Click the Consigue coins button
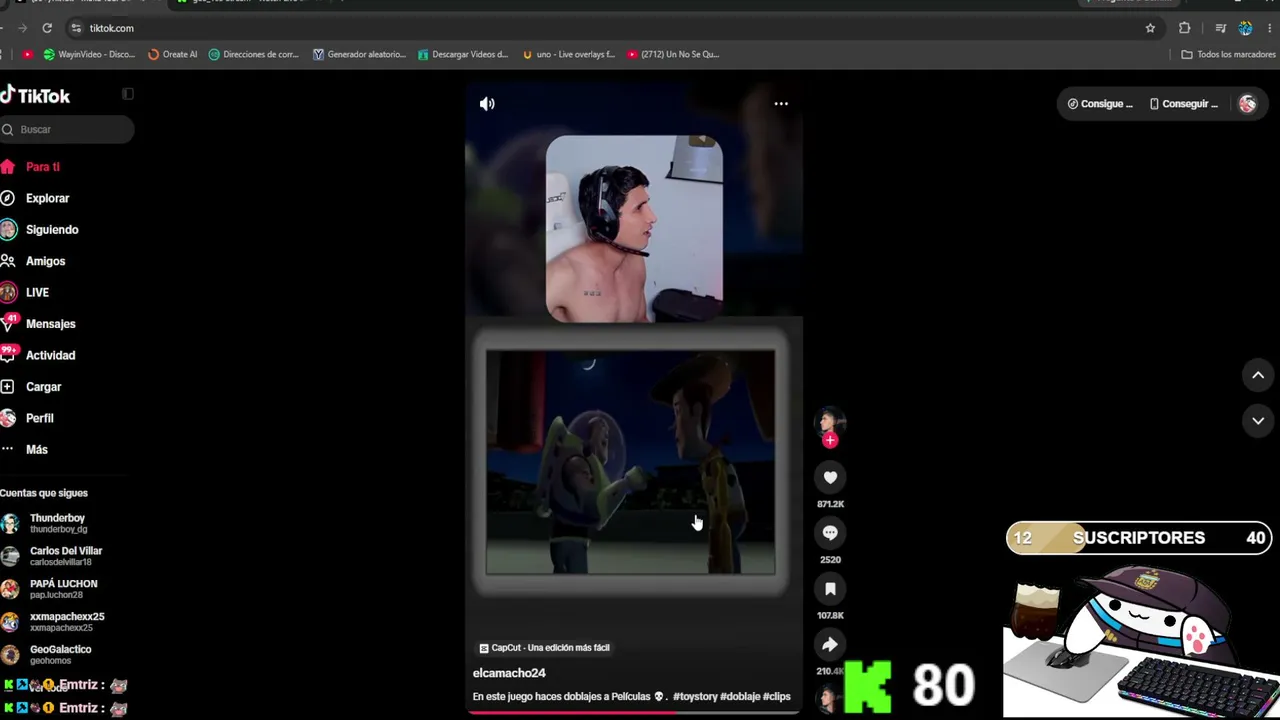This screenshot has width=1280, height=720. coord(1100,104)
